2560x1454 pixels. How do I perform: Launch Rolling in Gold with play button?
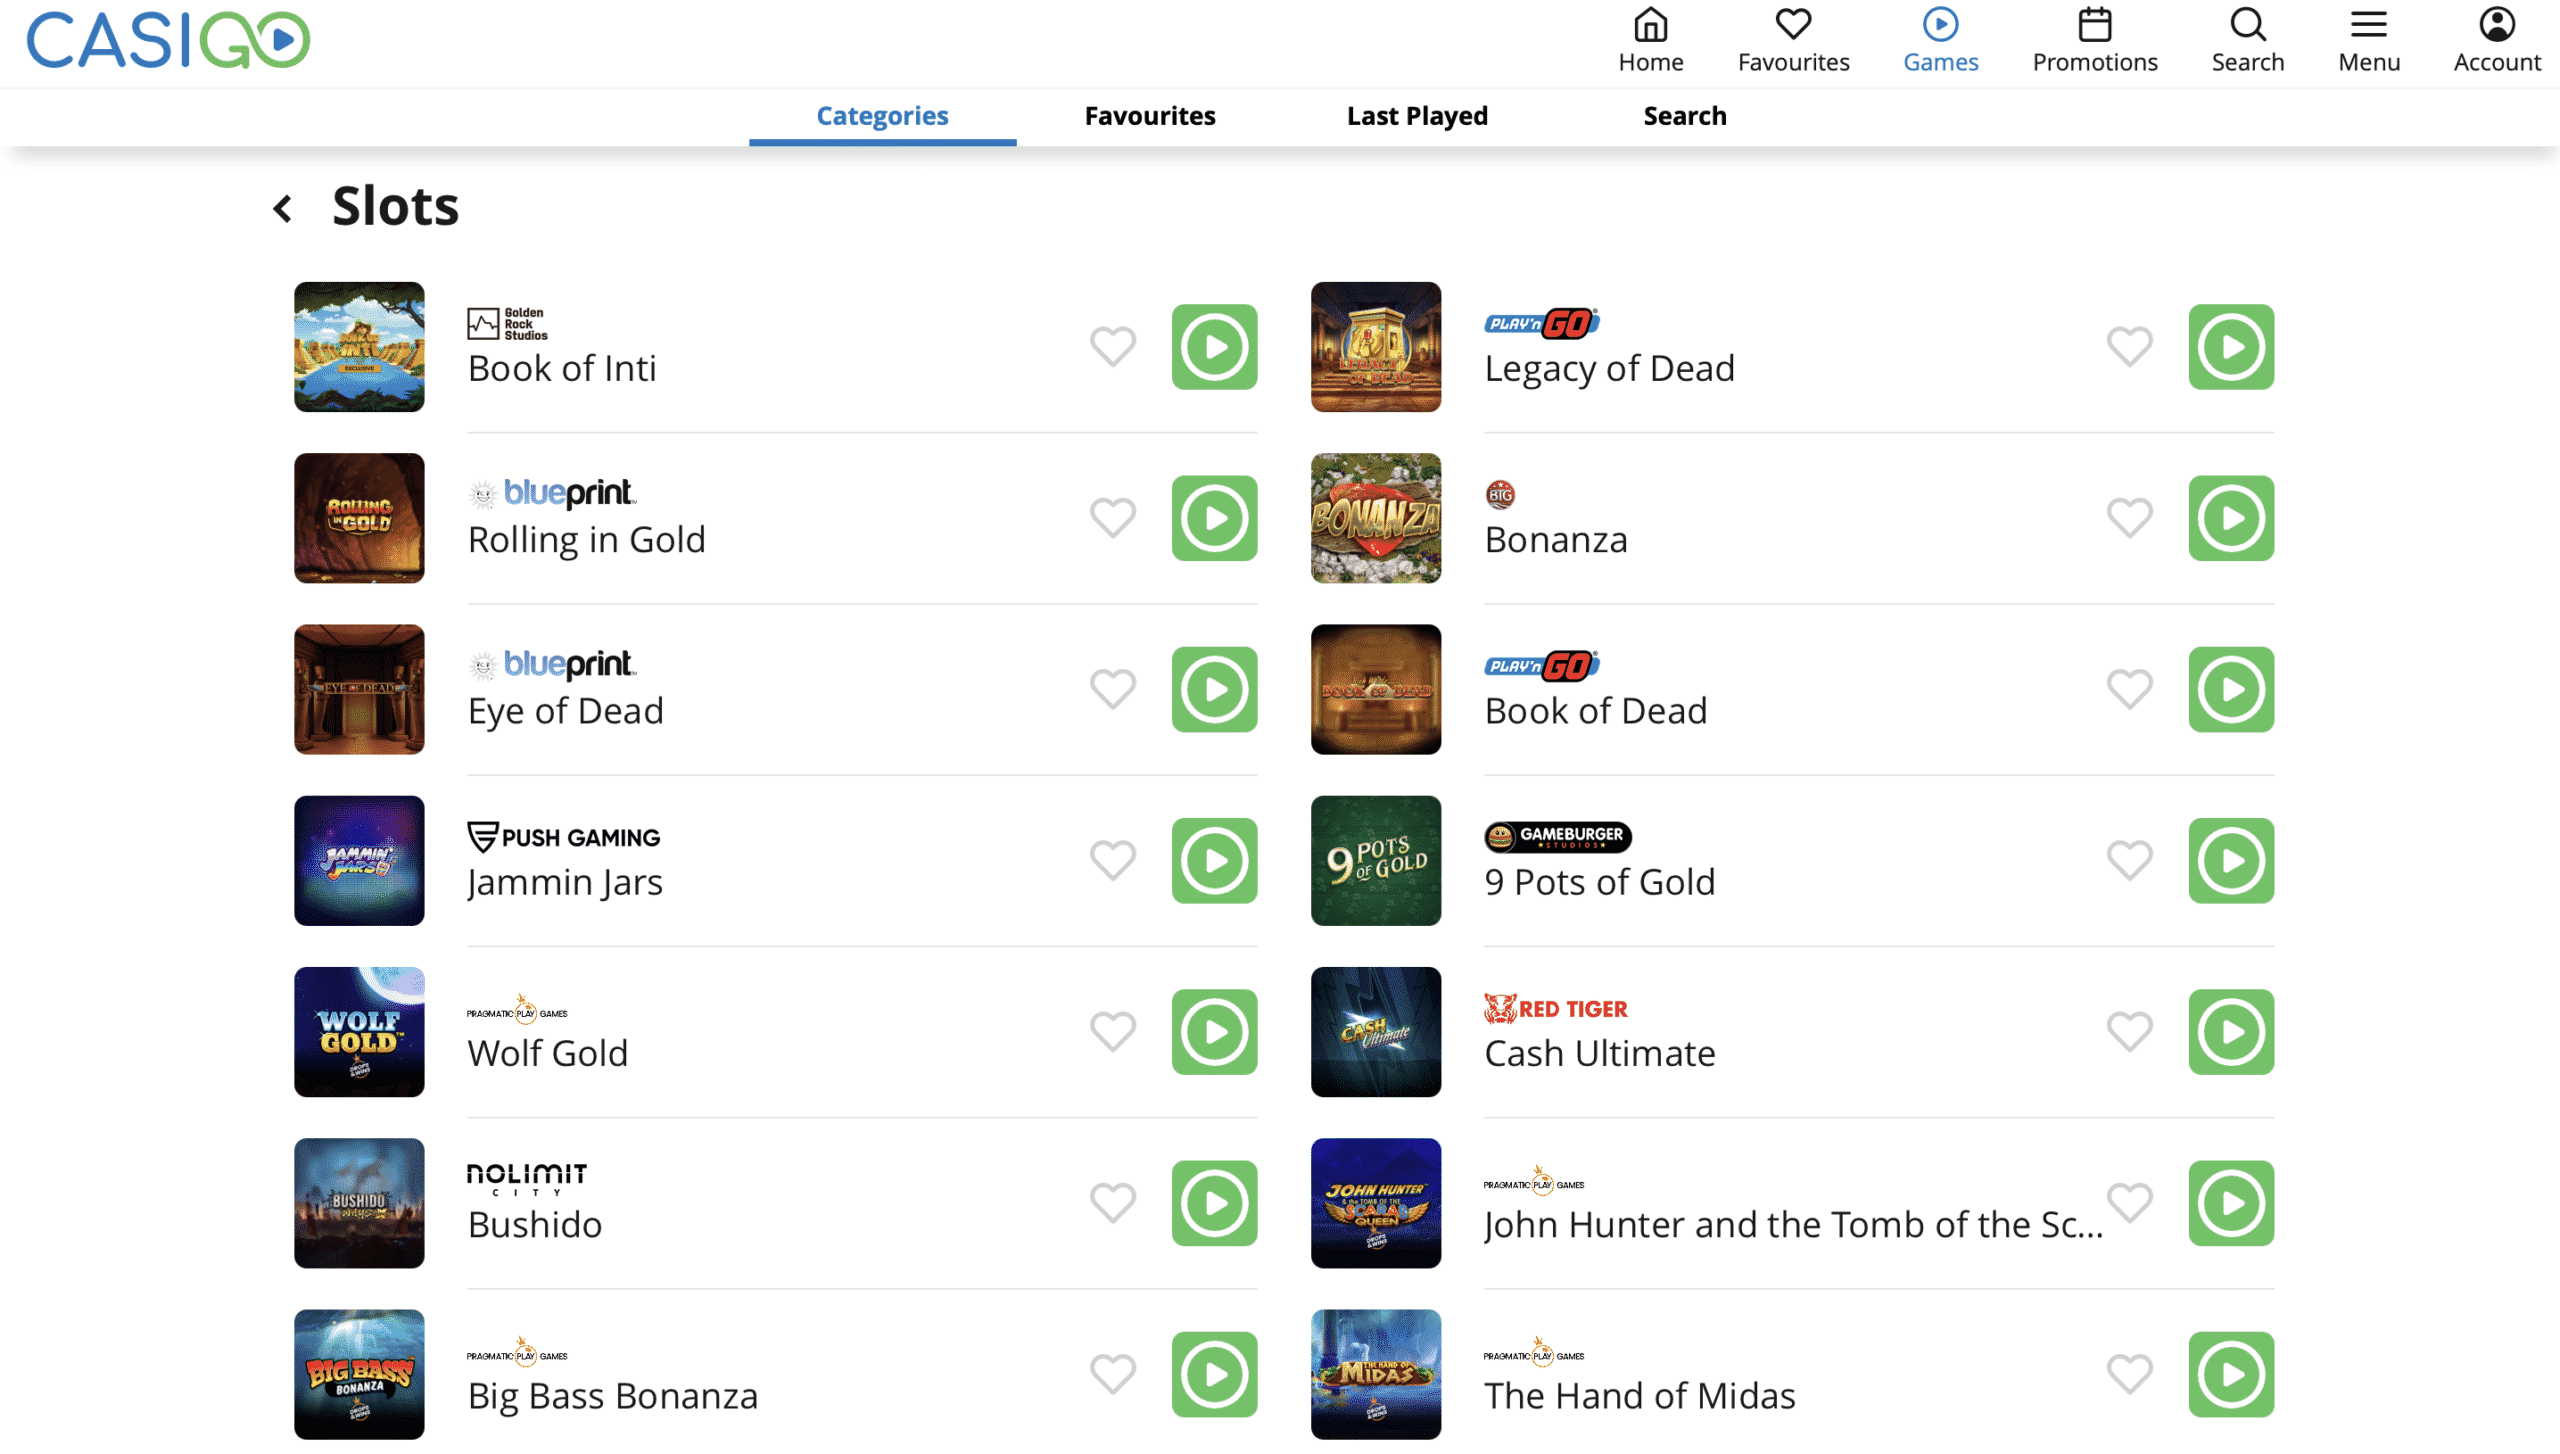click(x=1214, y=518)
